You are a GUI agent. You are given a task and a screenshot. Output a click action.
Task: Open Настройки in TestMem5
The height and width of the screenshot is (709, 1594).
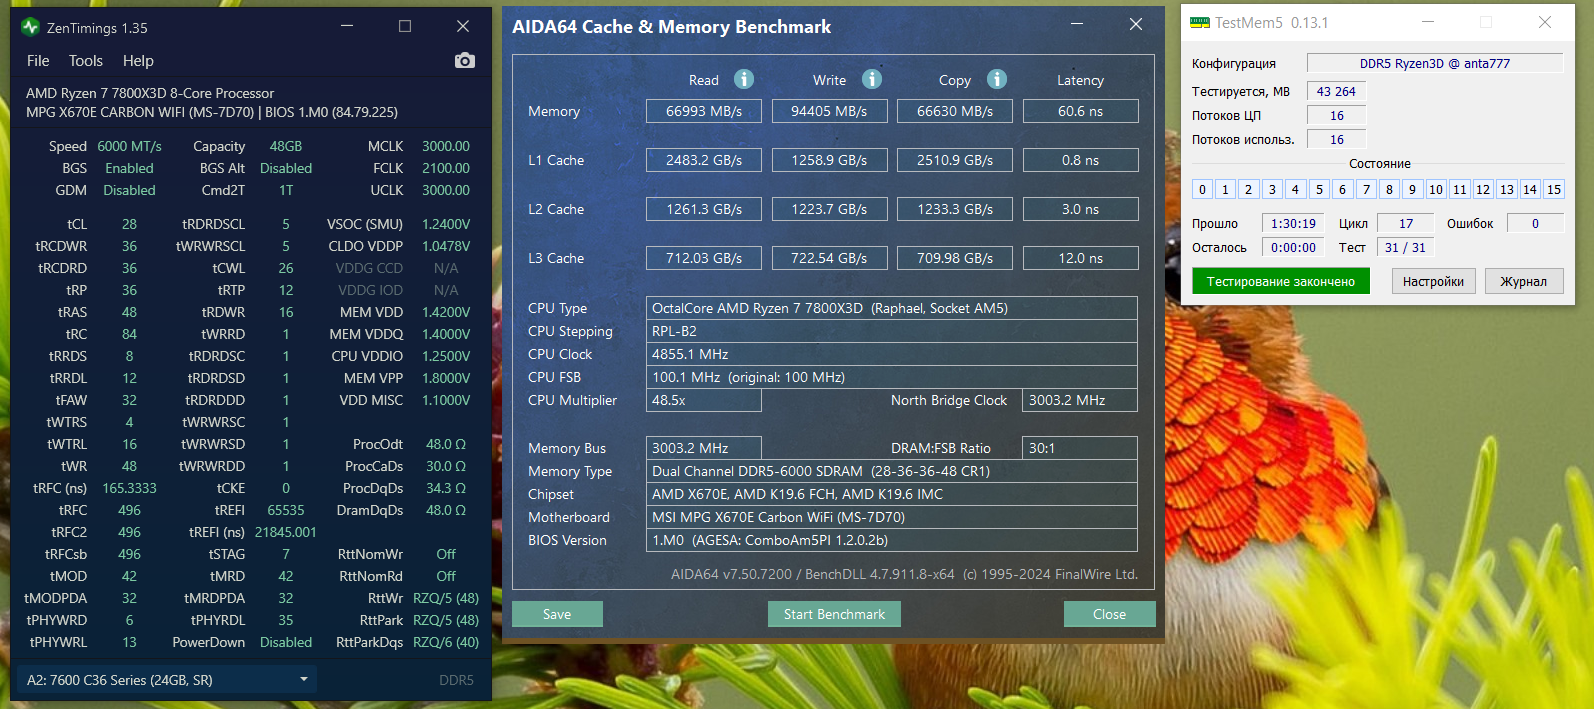click(x=1433, y=281)
